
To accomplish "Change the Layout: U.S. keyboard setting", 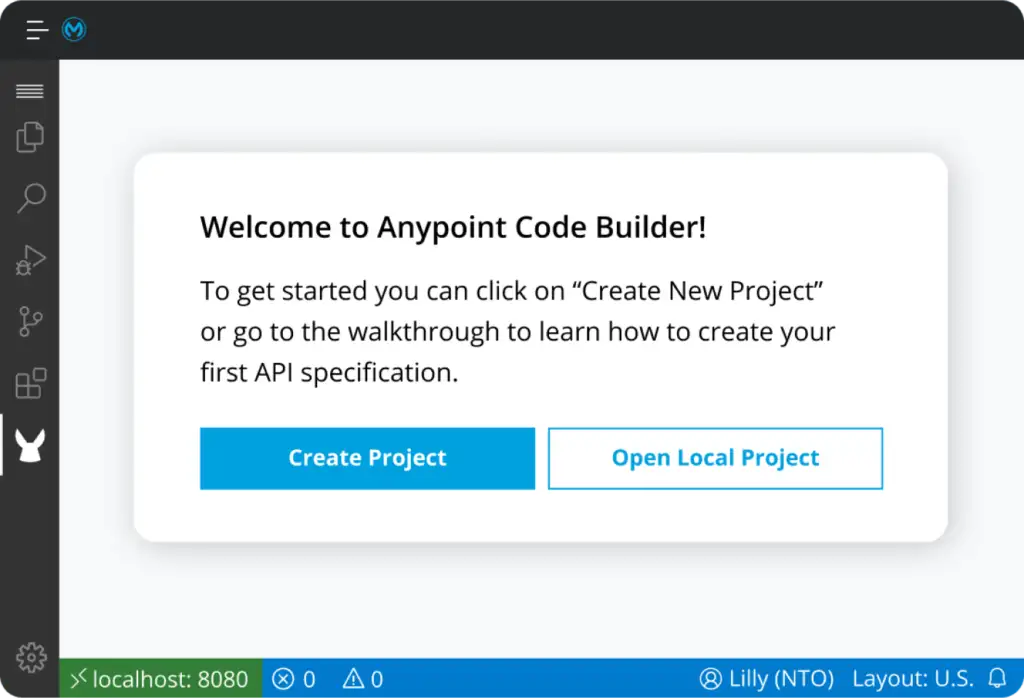I will tap(912, 679).
